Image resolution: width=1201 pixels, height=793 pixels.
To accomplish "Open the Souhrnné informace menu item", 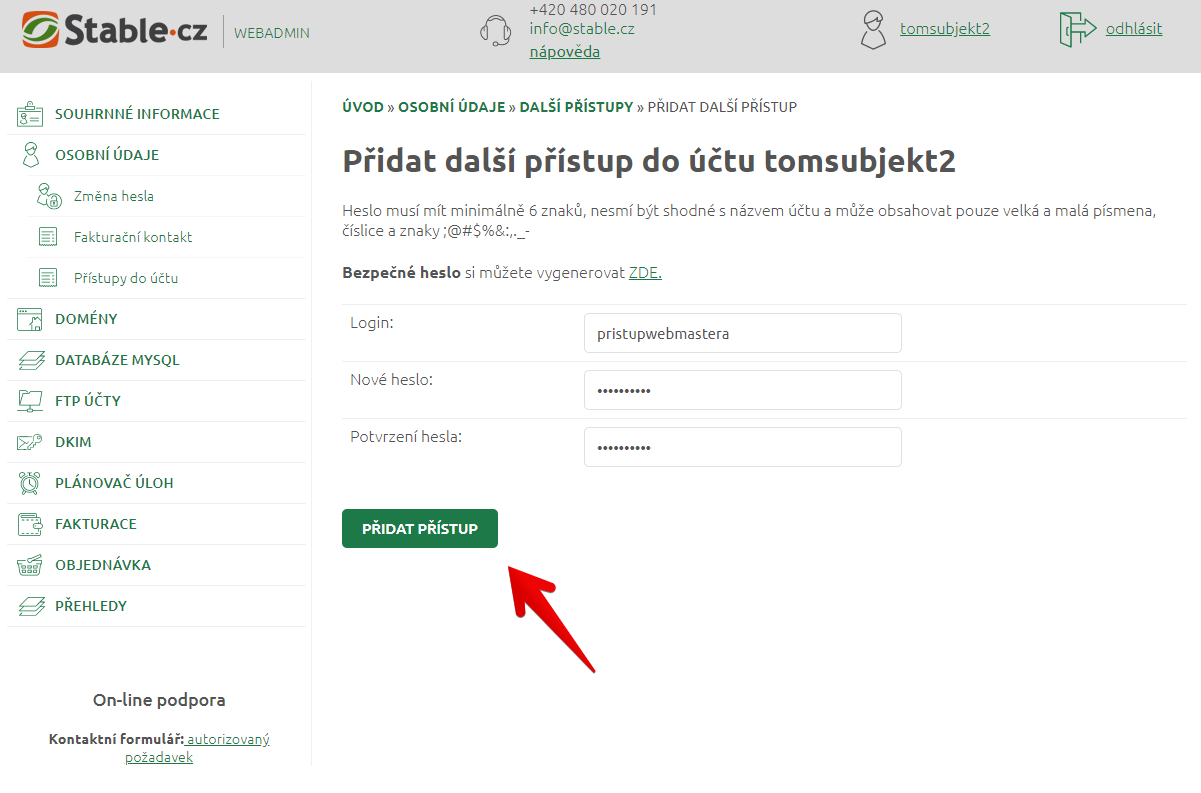I will (x=137, y=114).
